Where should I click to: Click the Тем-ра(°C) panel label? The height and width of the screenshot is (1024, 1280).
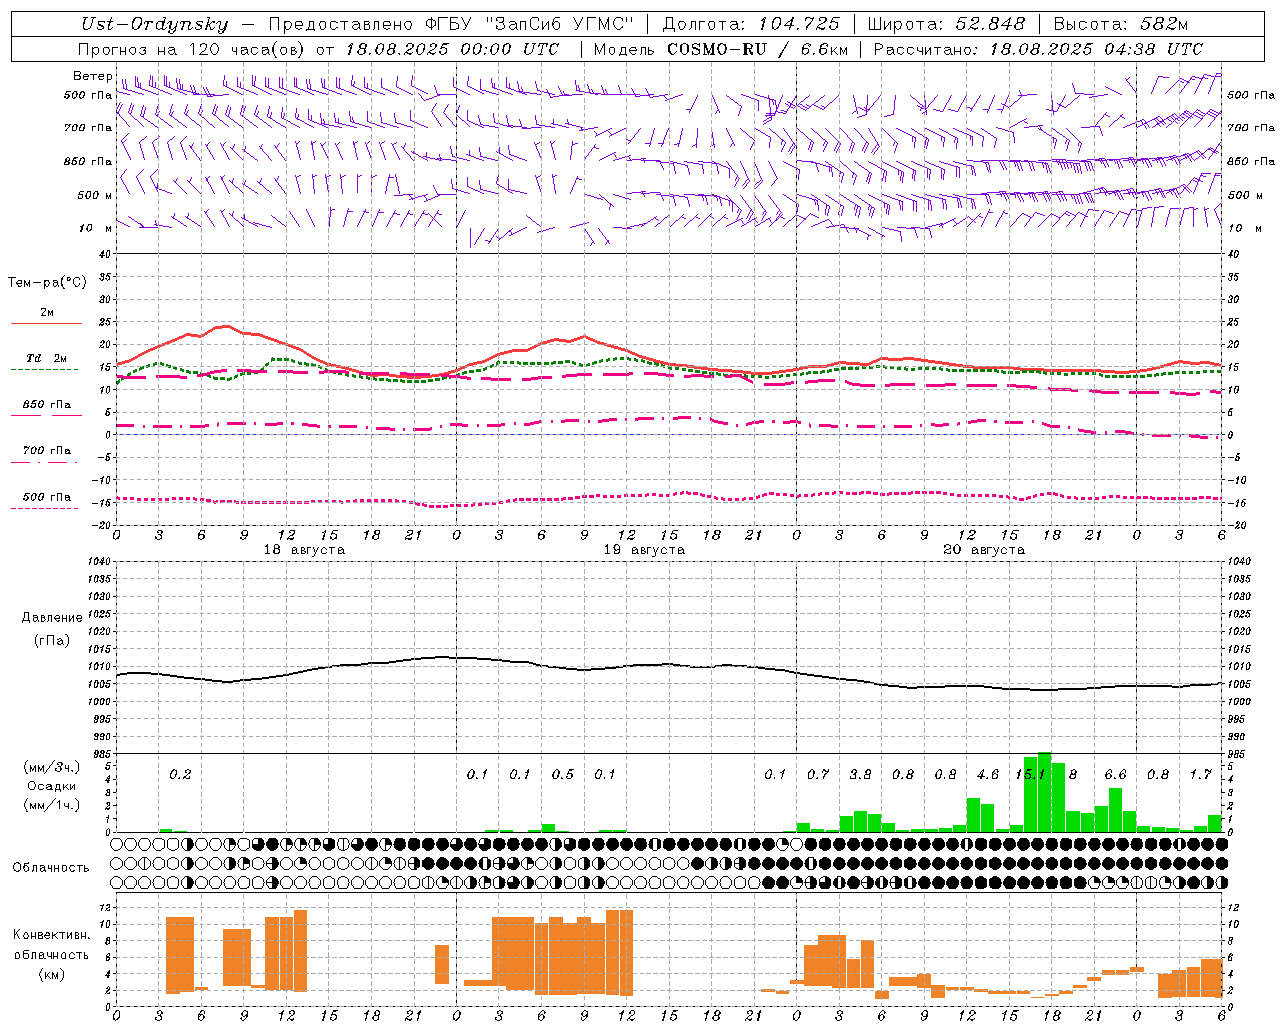pos(47,282)
